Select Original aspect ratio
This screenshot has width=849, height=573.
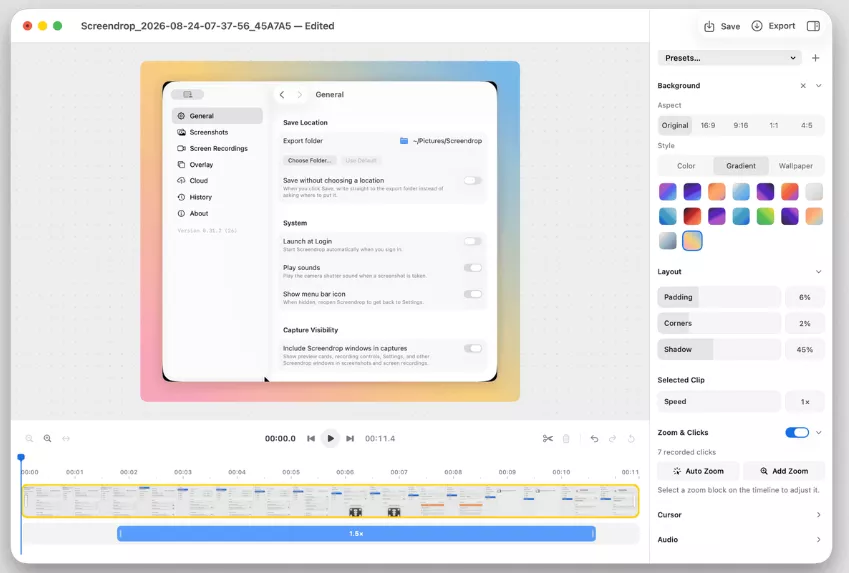675,125
